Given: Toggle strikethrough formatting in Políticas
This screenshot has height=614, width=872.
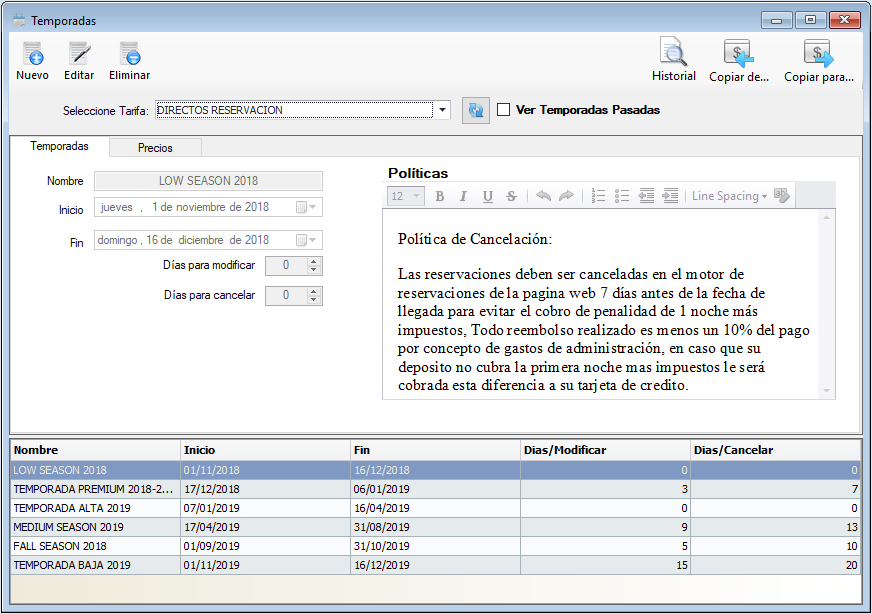Looking at the screenshot, I should click(x=512, y=196).
